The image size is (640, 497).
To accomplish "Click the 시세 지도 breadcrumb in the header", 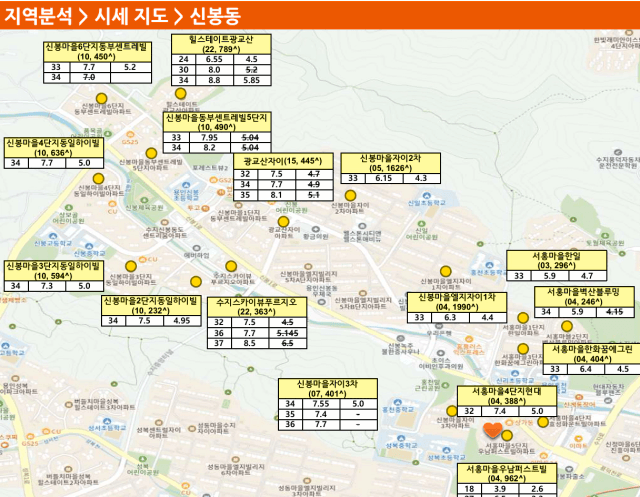I will tap(131, 16).
